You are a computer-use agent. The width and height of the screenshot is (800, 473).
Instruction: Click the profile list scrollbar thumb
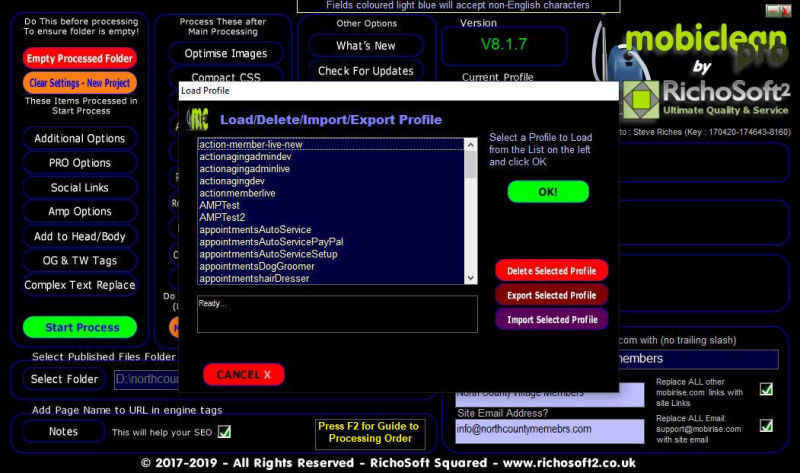[x=470, y=164]
